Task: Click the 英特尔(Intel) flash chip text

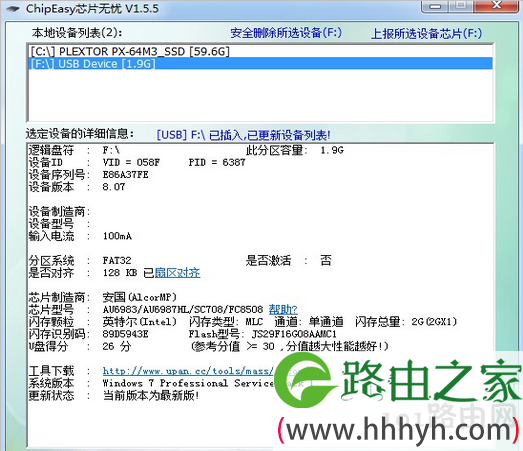Action: point(140,322)
